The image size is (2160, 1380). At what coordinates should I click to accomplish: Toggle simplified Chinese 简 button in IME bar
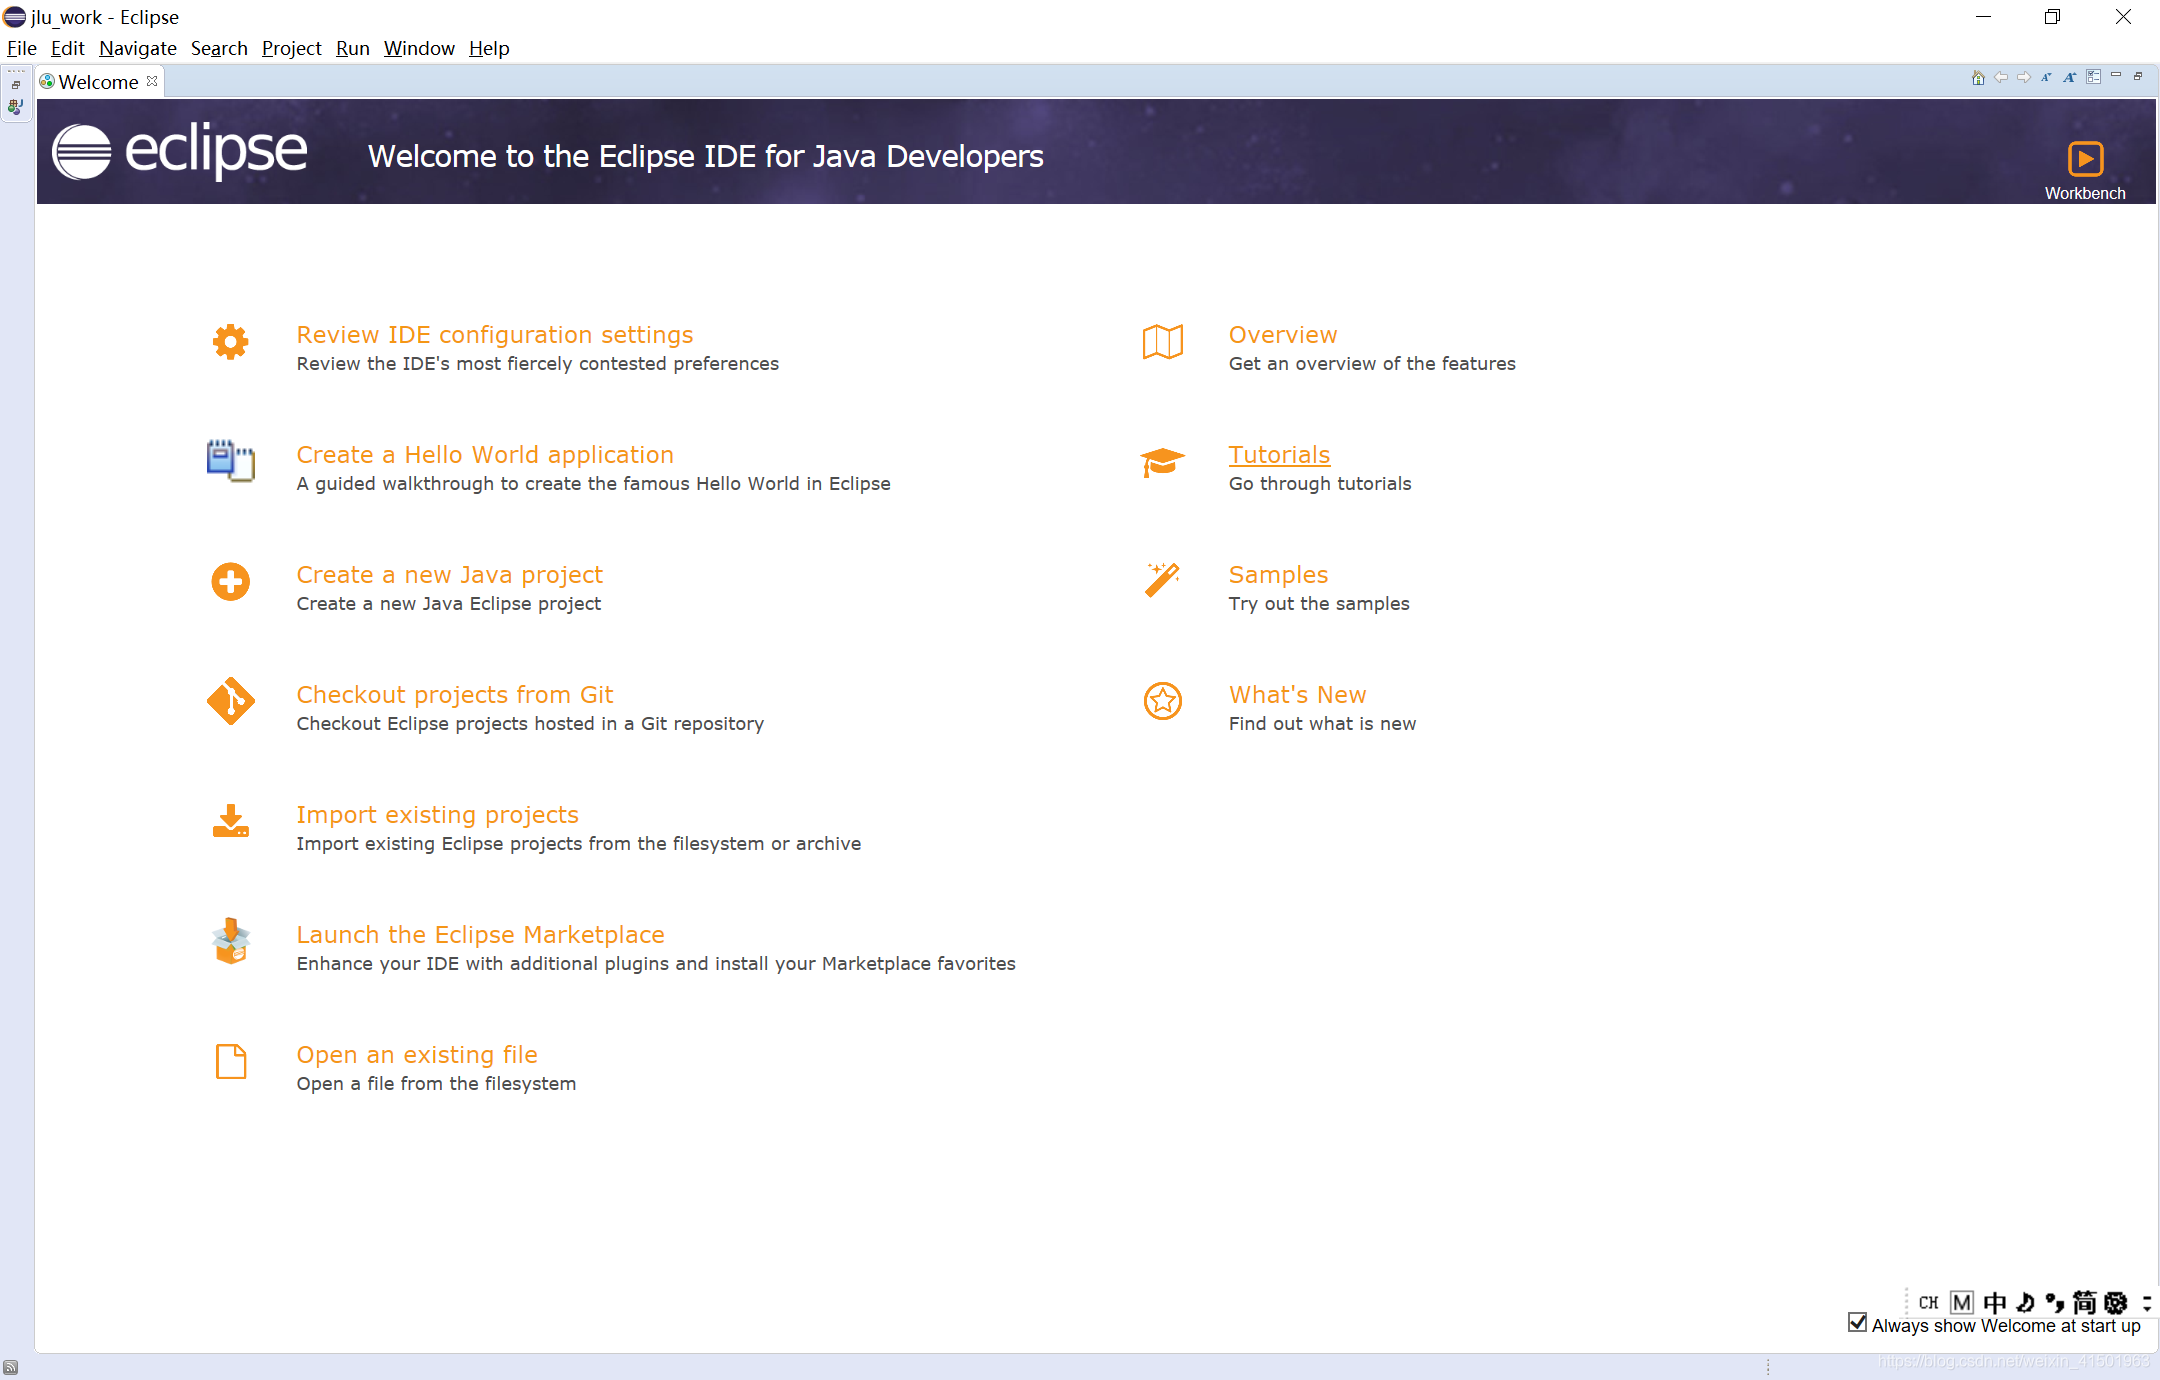click(x=2085, y=1302)
